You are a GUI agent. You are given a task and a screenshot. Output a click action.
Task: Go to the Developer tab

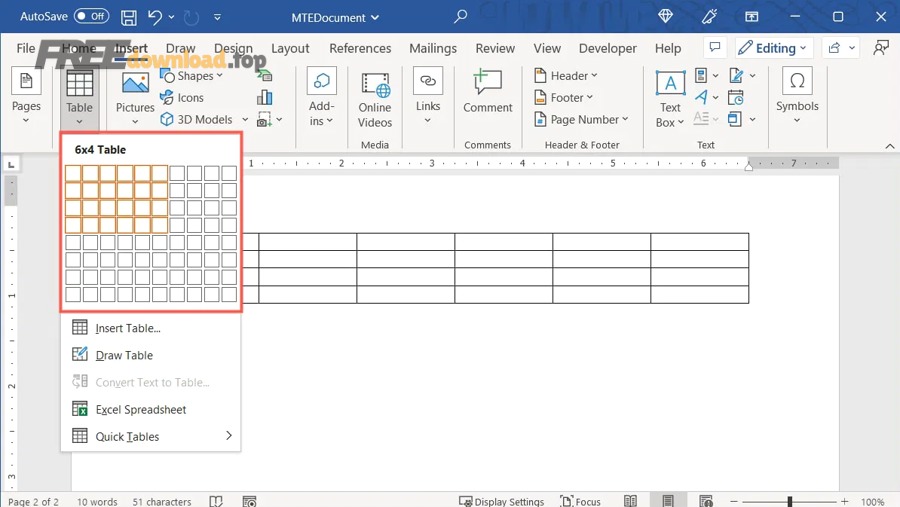click(607, 48)
